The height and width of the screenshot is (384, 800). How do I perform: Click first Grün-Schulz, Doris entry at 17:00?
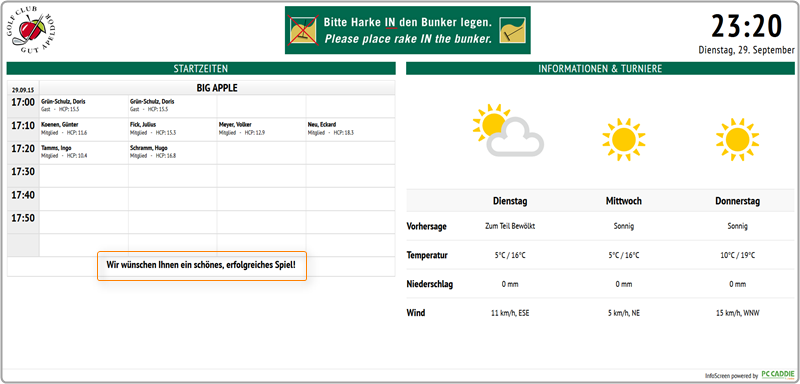pos(64,105)
